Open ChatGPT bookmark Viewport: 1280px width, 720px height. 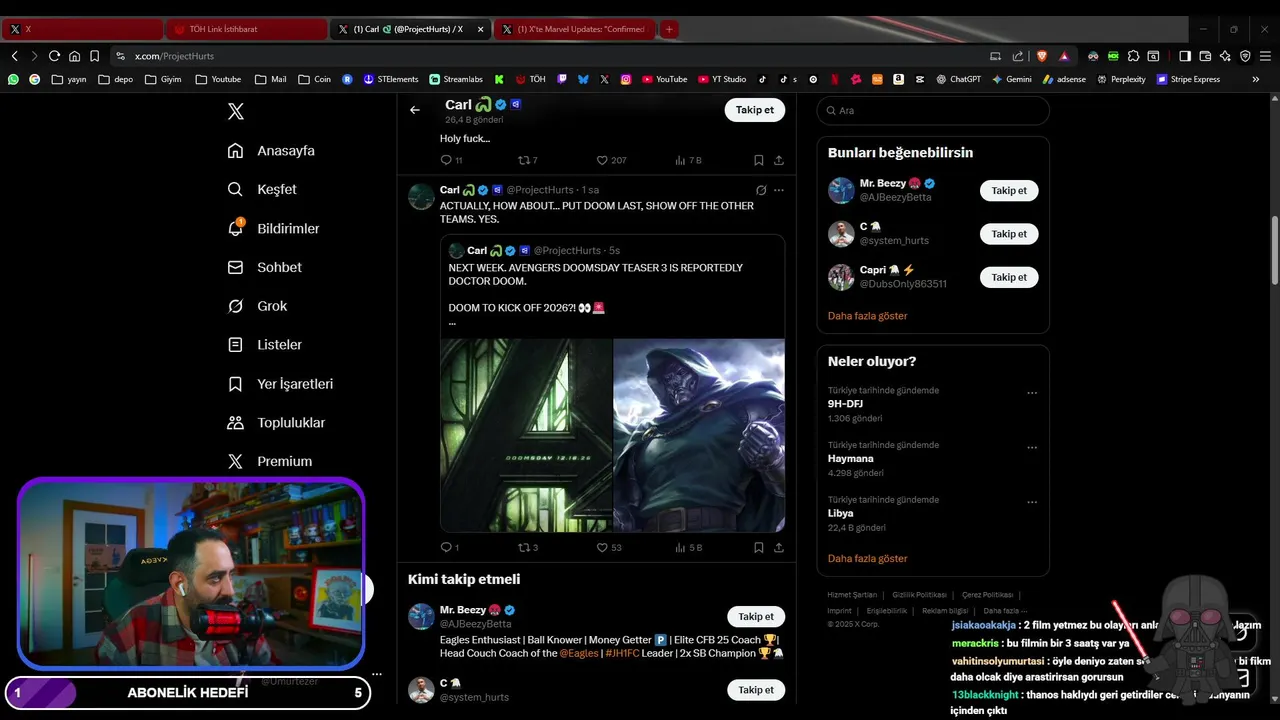coord(958,79)
